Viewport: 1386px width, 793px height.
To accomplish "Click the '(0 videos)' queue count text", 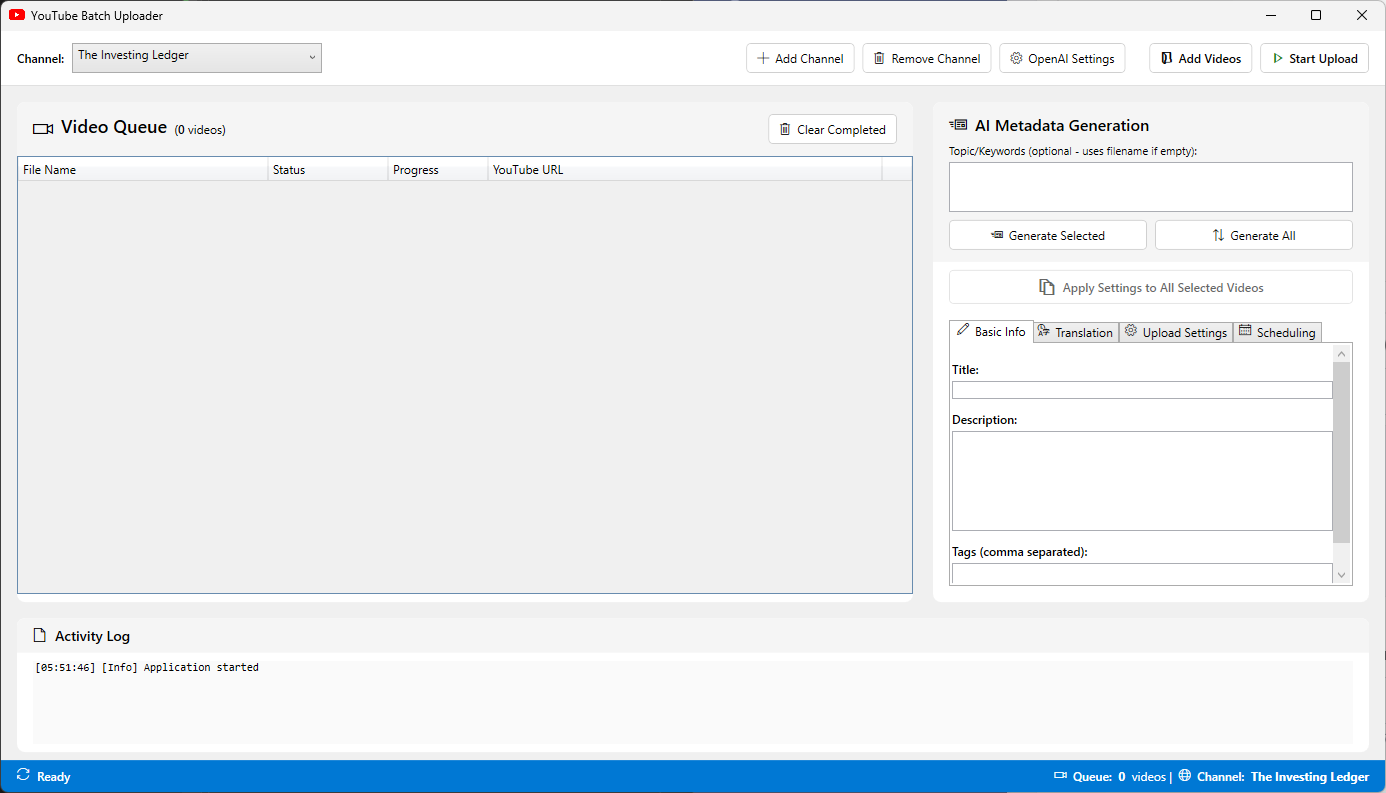I will [200, 130].
